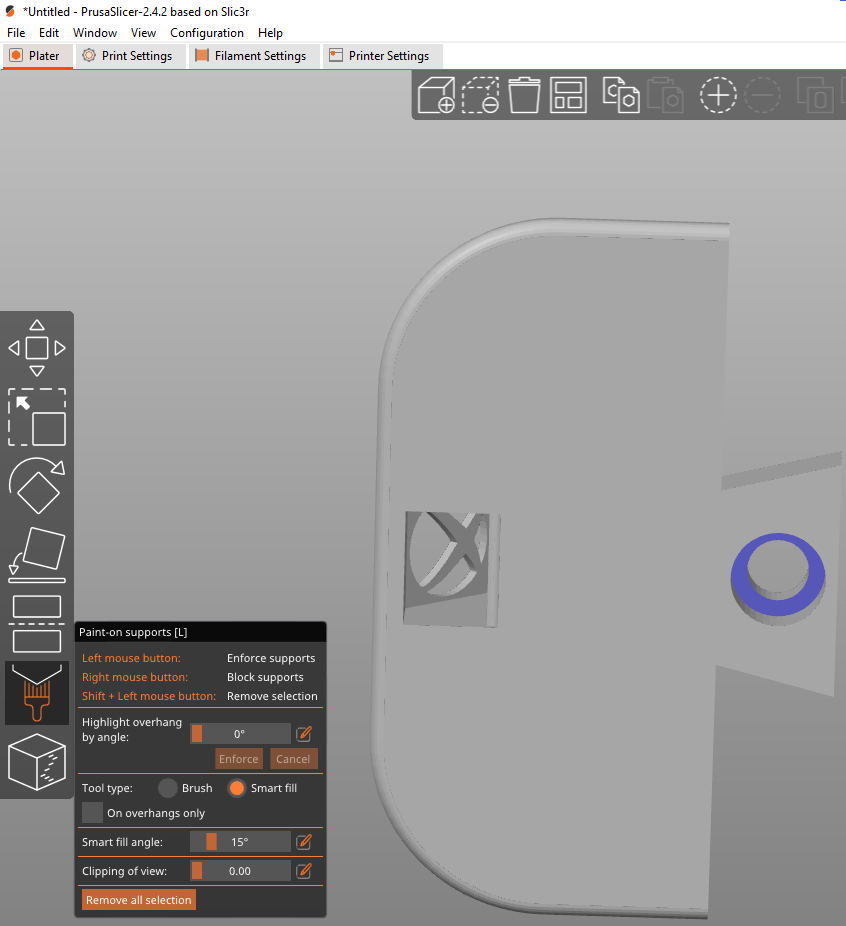846x926 pixels.
Task: Open the Help menu
Action: (270, 32)
